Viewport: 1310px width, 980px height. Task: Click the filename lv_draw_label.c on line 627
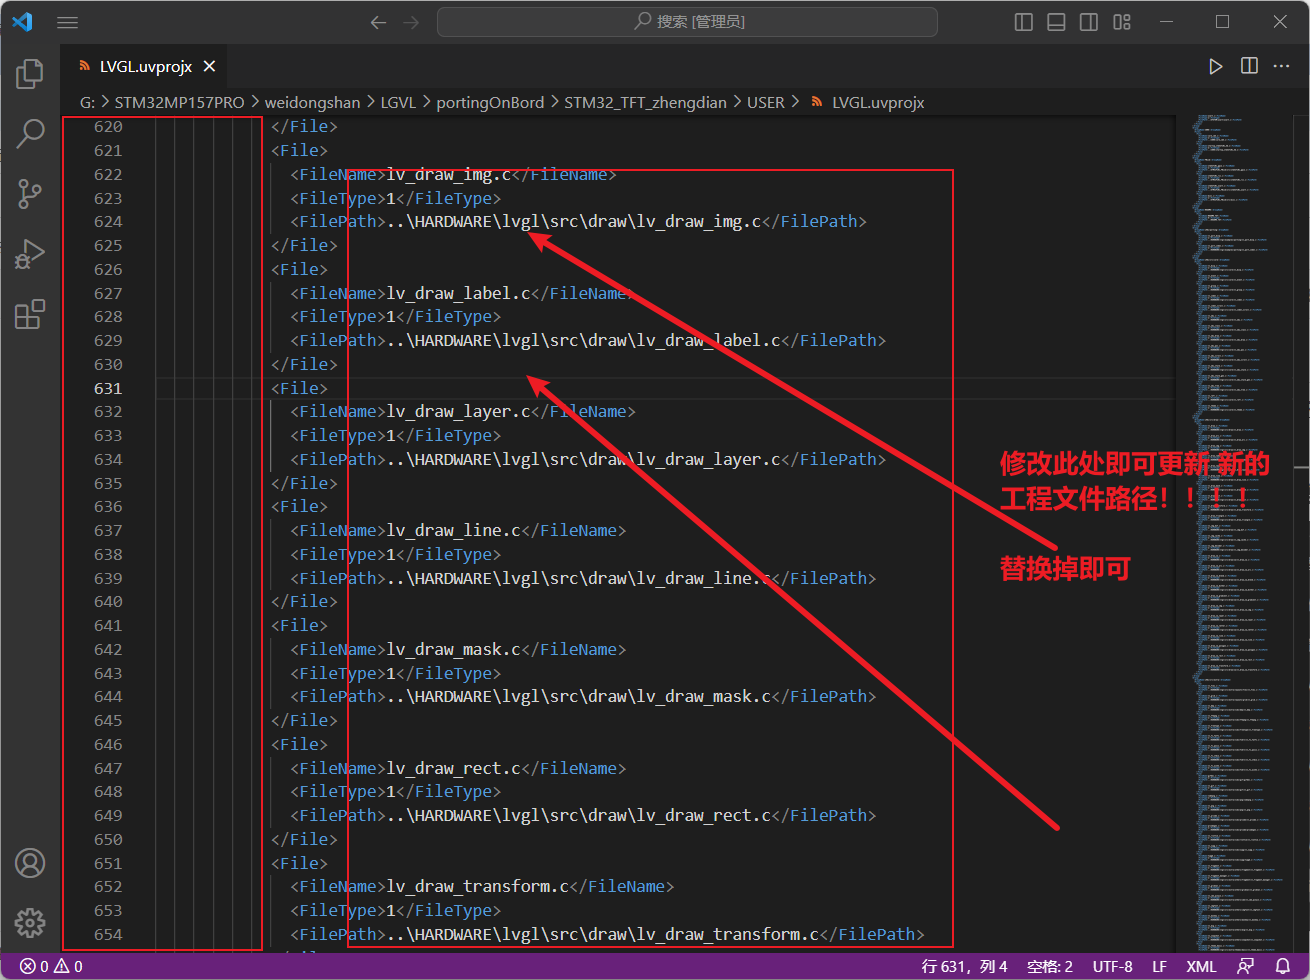[x=458, y=293]
